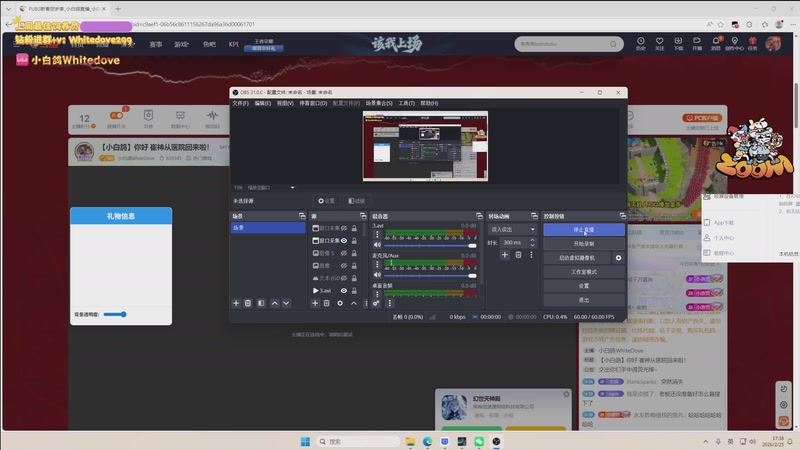Screen dimensions: 800x450
Task: Show the 图像 5 source via eye icon
Action: [344, 253]
